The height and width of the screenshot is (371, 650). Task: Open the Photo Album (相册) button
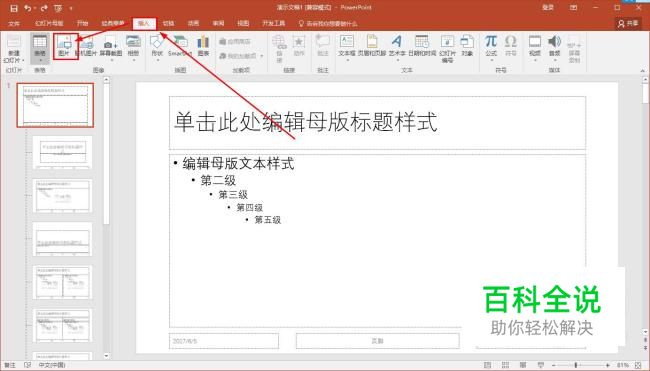(x=133, y=47)
